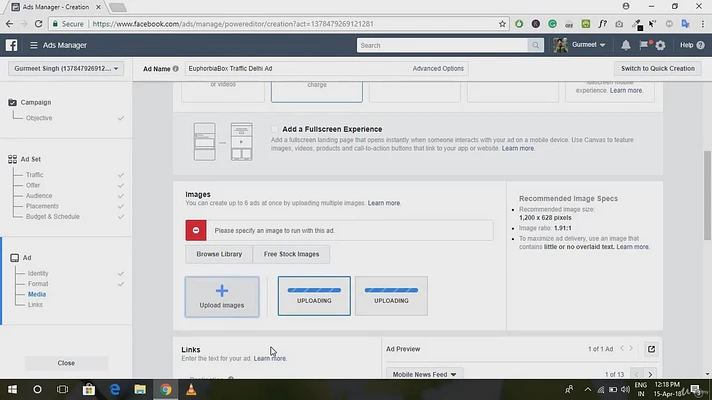Click the Facebook Search field
The image size is (712, 400).
pyautogui.click(x=442, y=45)
